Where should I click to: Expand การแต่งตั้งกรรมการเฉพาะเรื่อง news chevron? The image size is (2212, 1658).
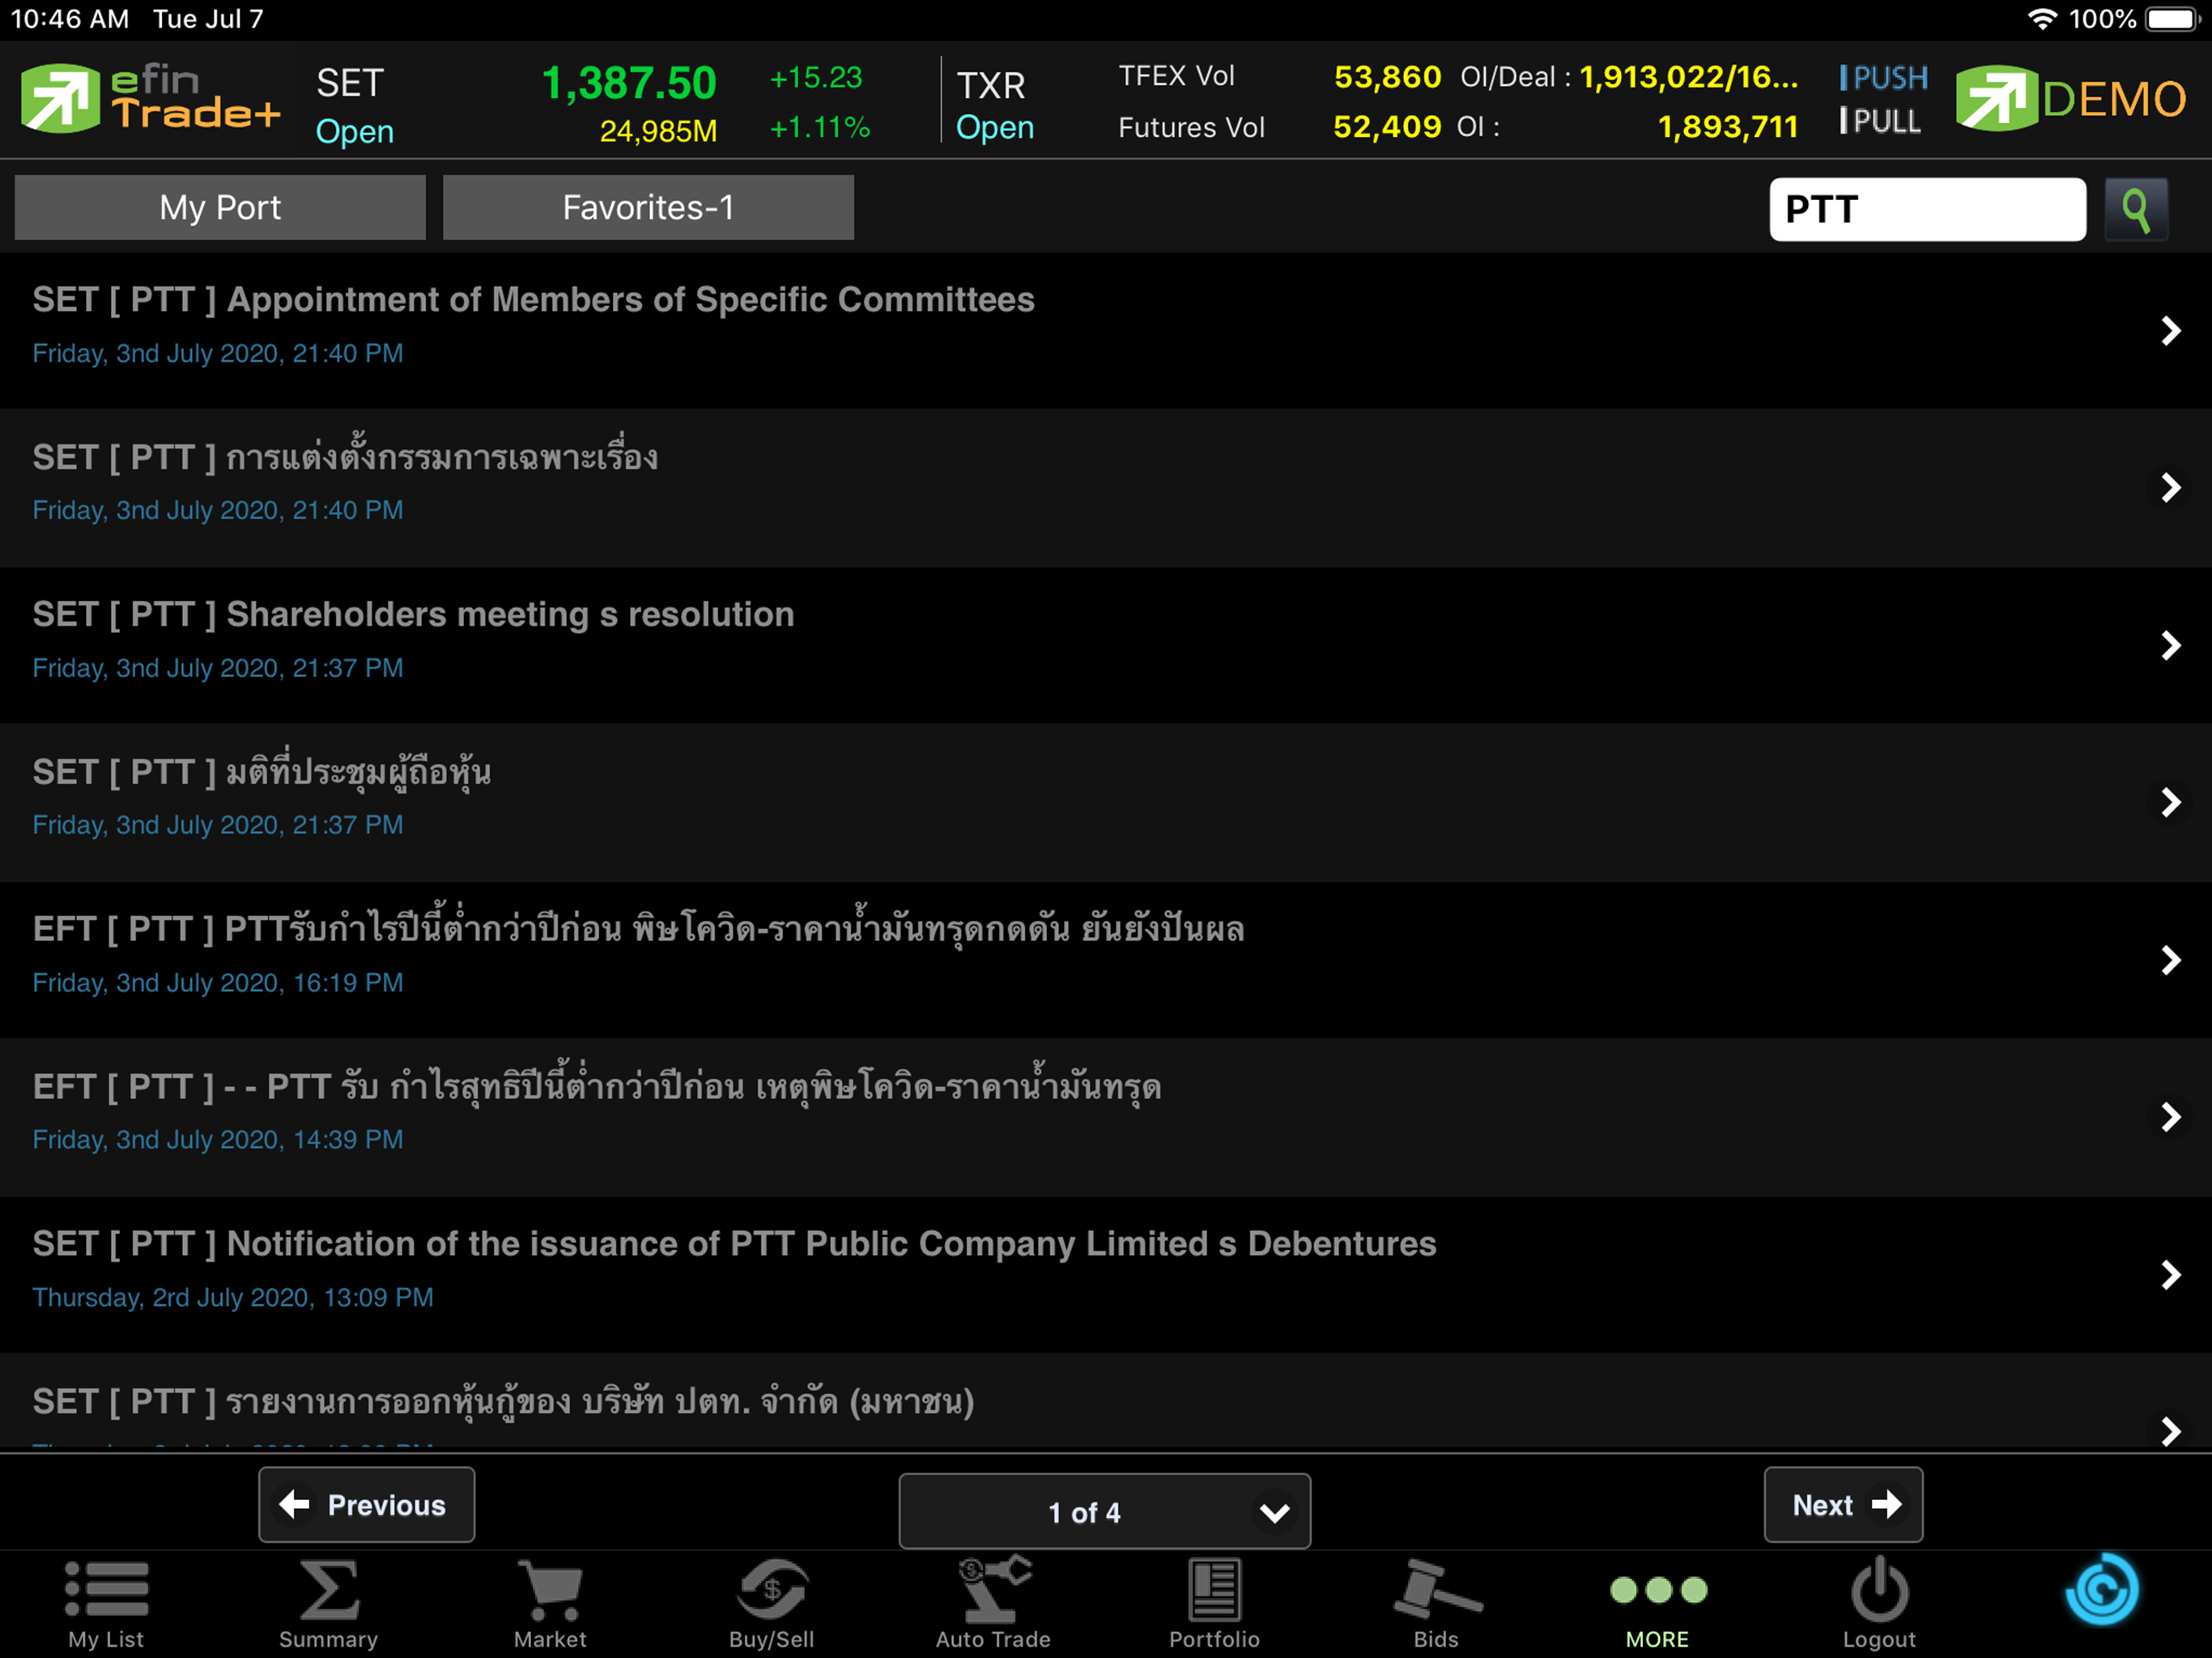click(2170, 488)
